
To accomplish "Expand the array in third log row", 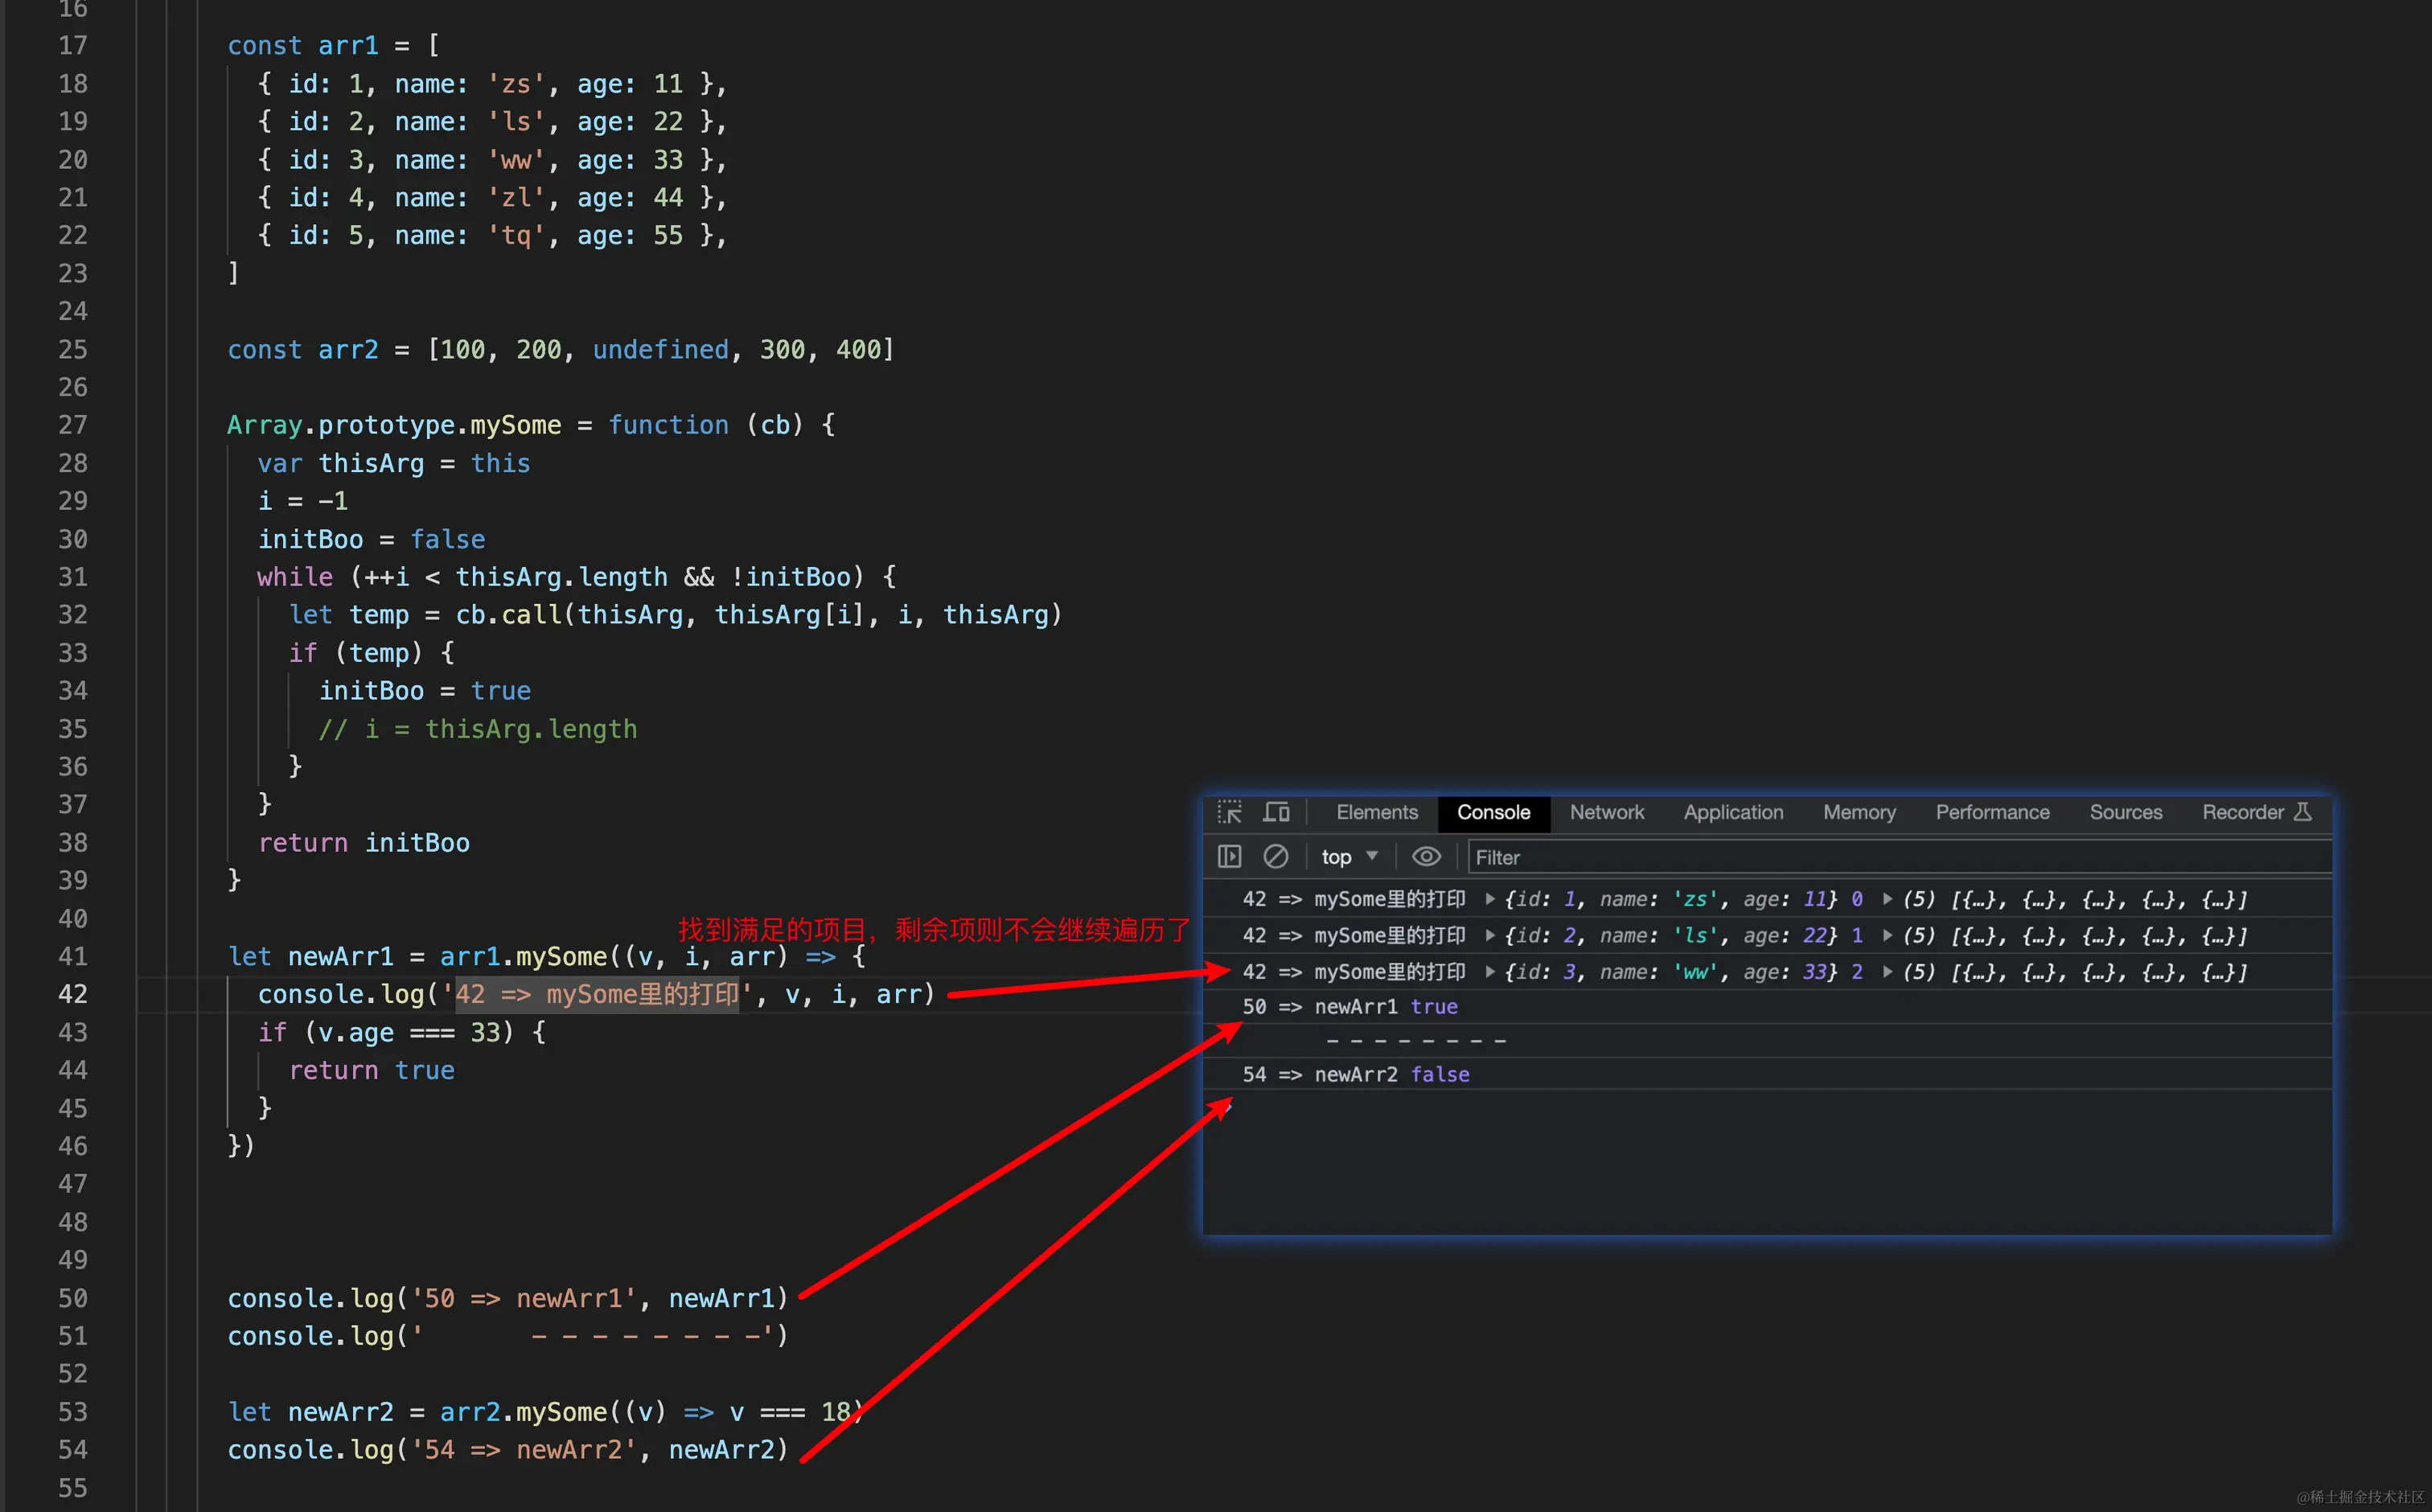I will [1887, 972].
